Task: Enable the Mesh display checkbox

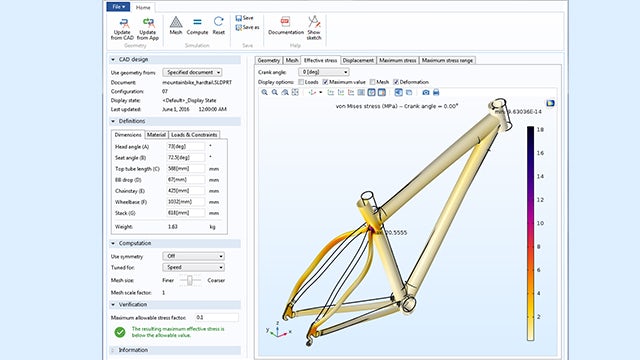Action: coord(372,82)
